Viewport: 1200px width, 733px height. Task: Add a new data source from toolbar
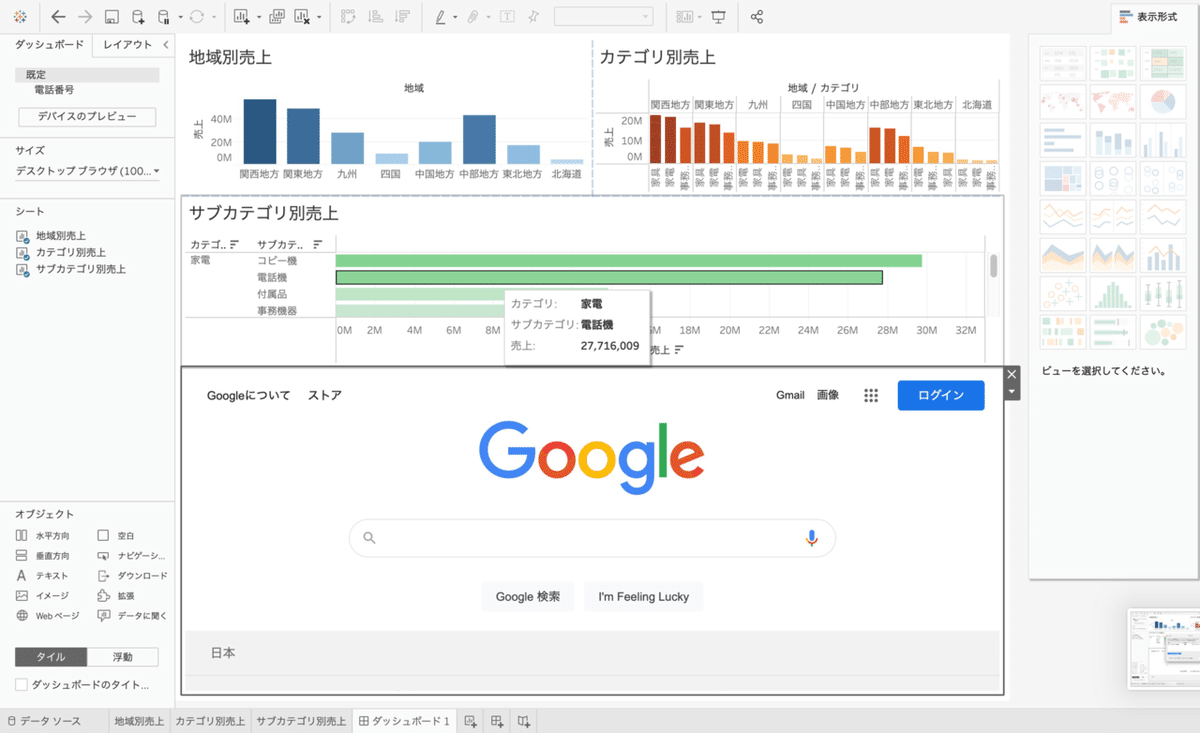(x=138, y=17)
